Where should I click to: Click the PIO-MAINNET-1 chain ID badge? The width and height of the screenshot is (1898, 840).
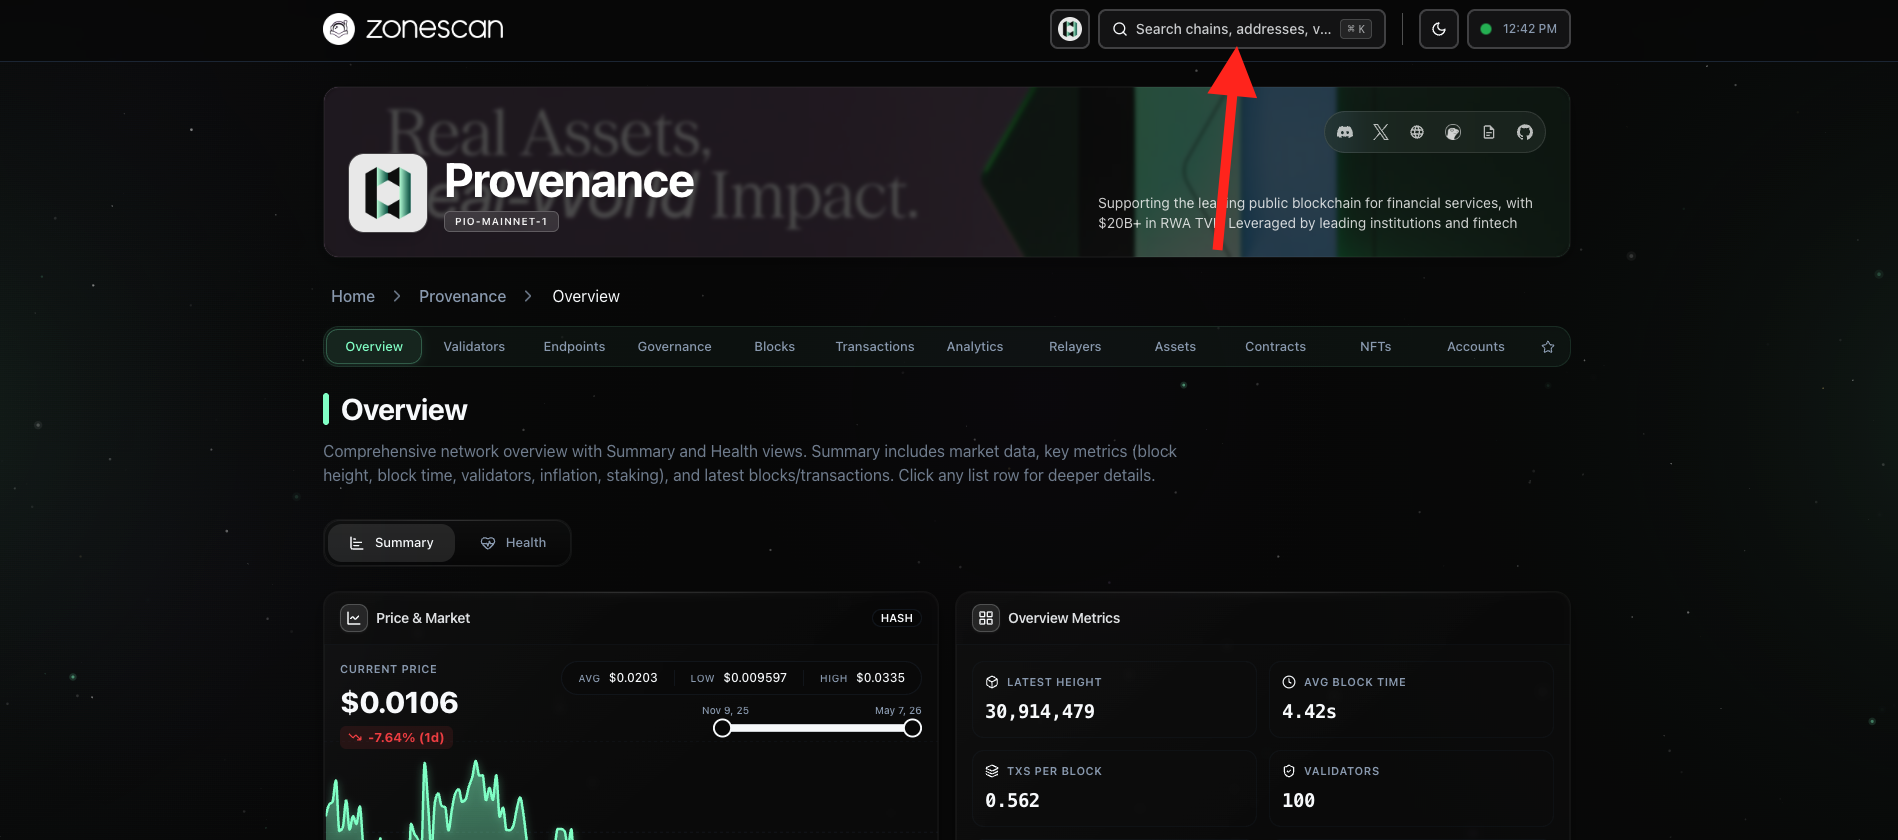[501, 222]
